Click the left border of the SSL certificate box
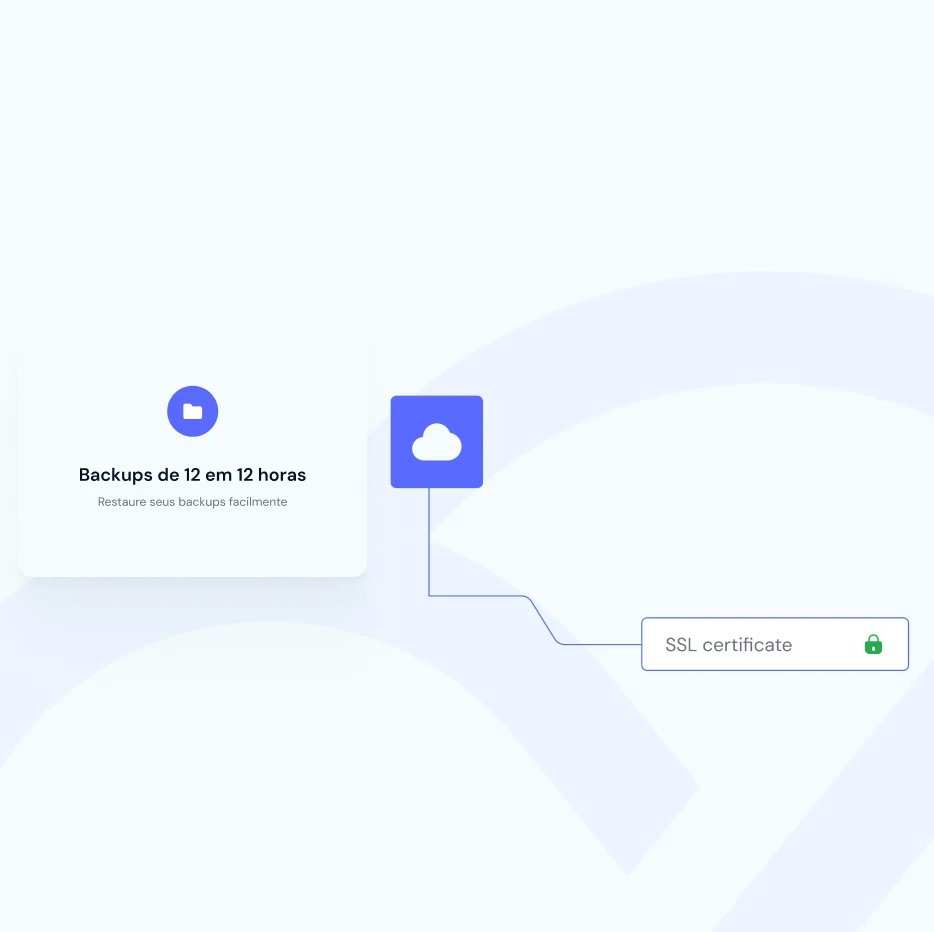This screenshot has width=934, height=932. pyautogui.click(x=642, y=644)
